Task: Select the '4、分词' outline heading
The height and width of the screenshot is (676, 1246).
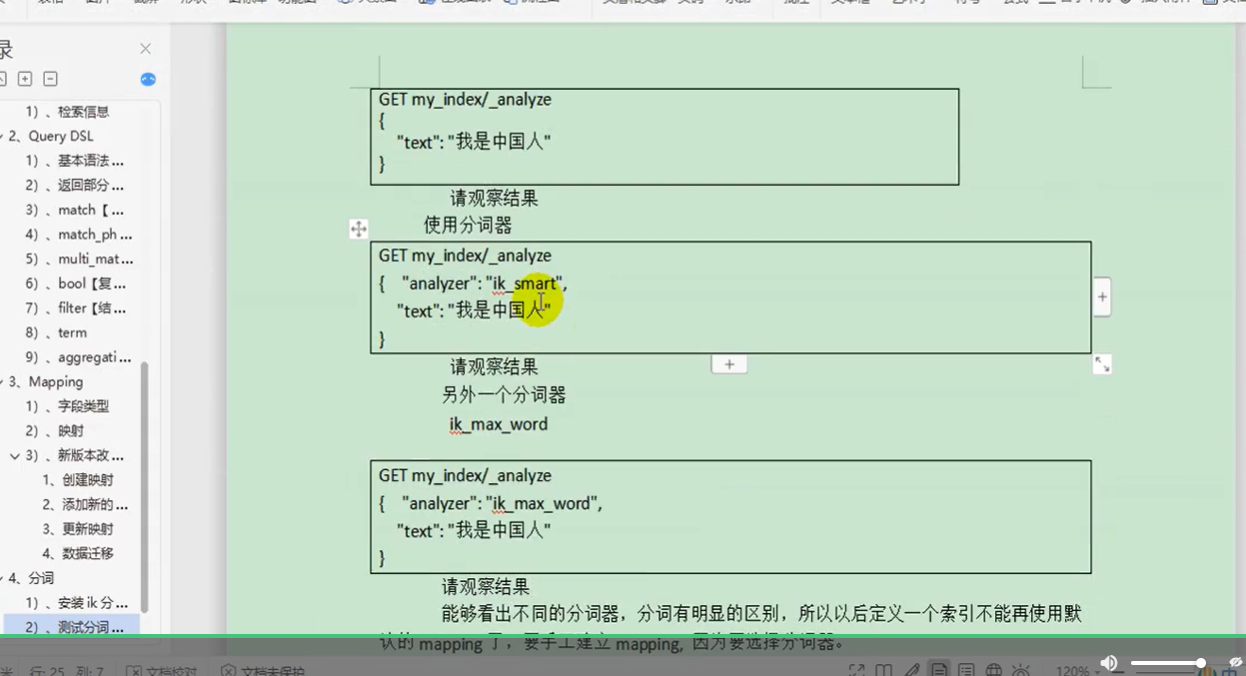Action: point(31,578)
